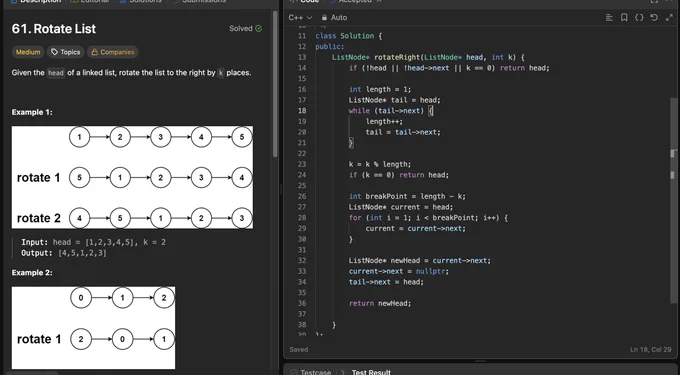
Task: Click the Medium difficulty badge
Action: pos(28,52)
